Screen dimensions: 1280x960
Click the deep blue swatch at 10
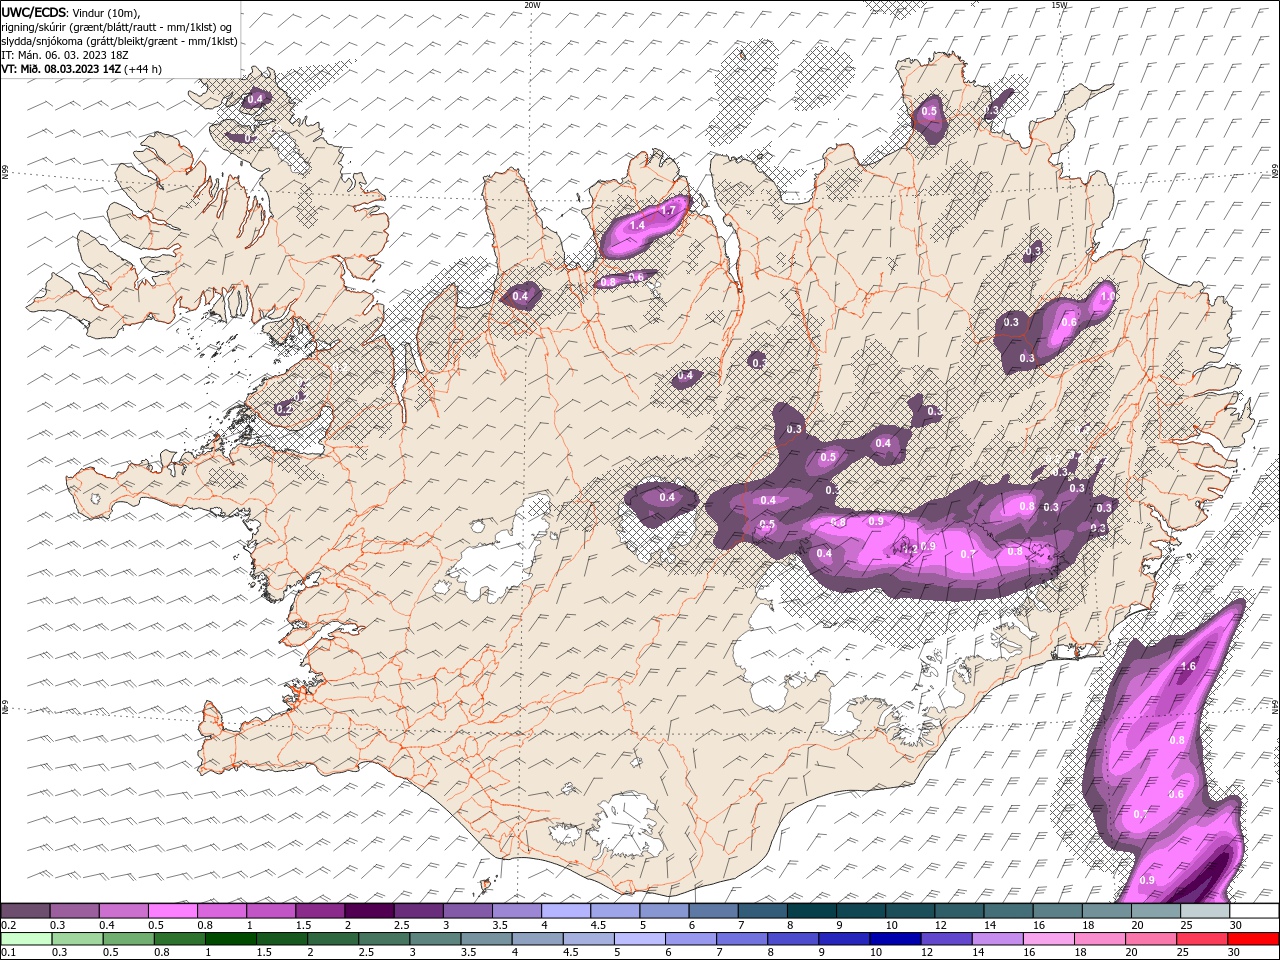894,939
